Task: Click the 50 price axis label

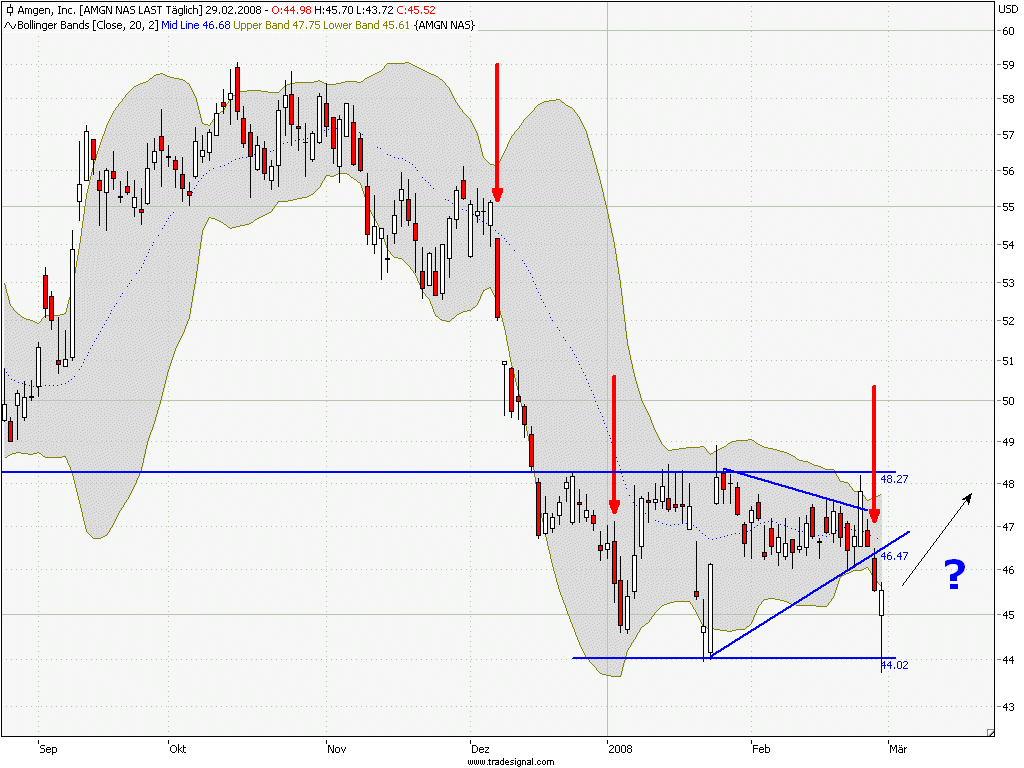Action: click(1008, 401)
